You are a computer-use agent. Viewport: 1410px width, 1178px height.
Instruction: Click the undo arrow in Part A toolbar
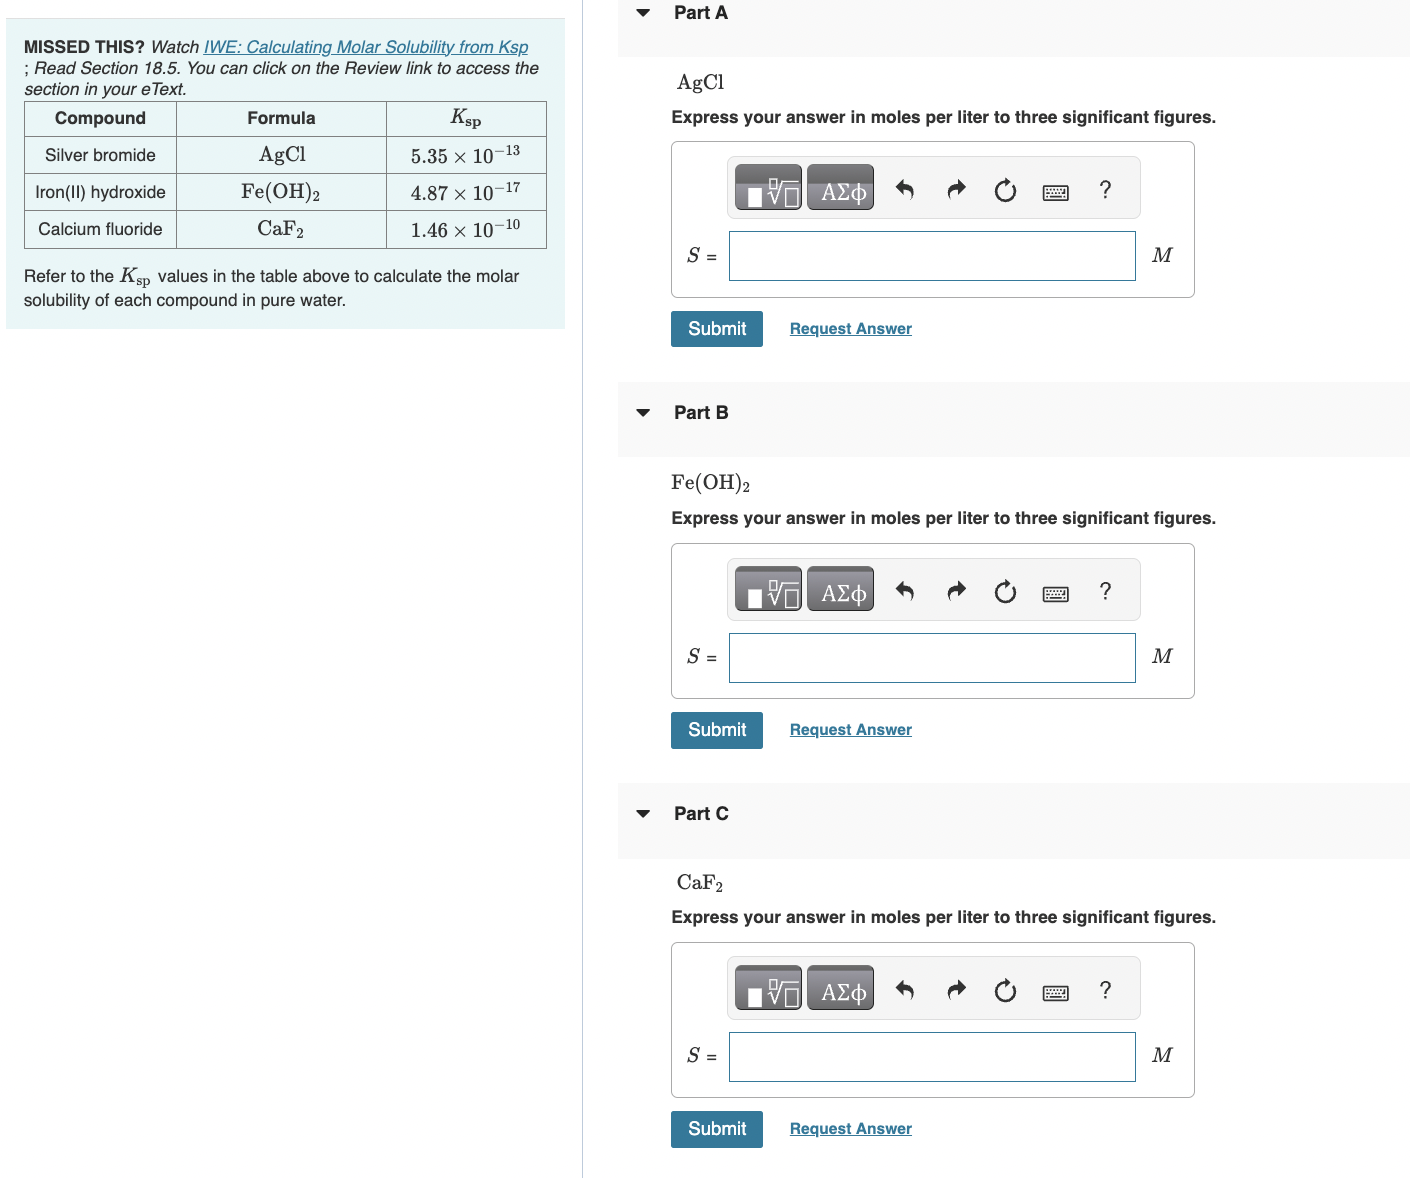(905, 189)
